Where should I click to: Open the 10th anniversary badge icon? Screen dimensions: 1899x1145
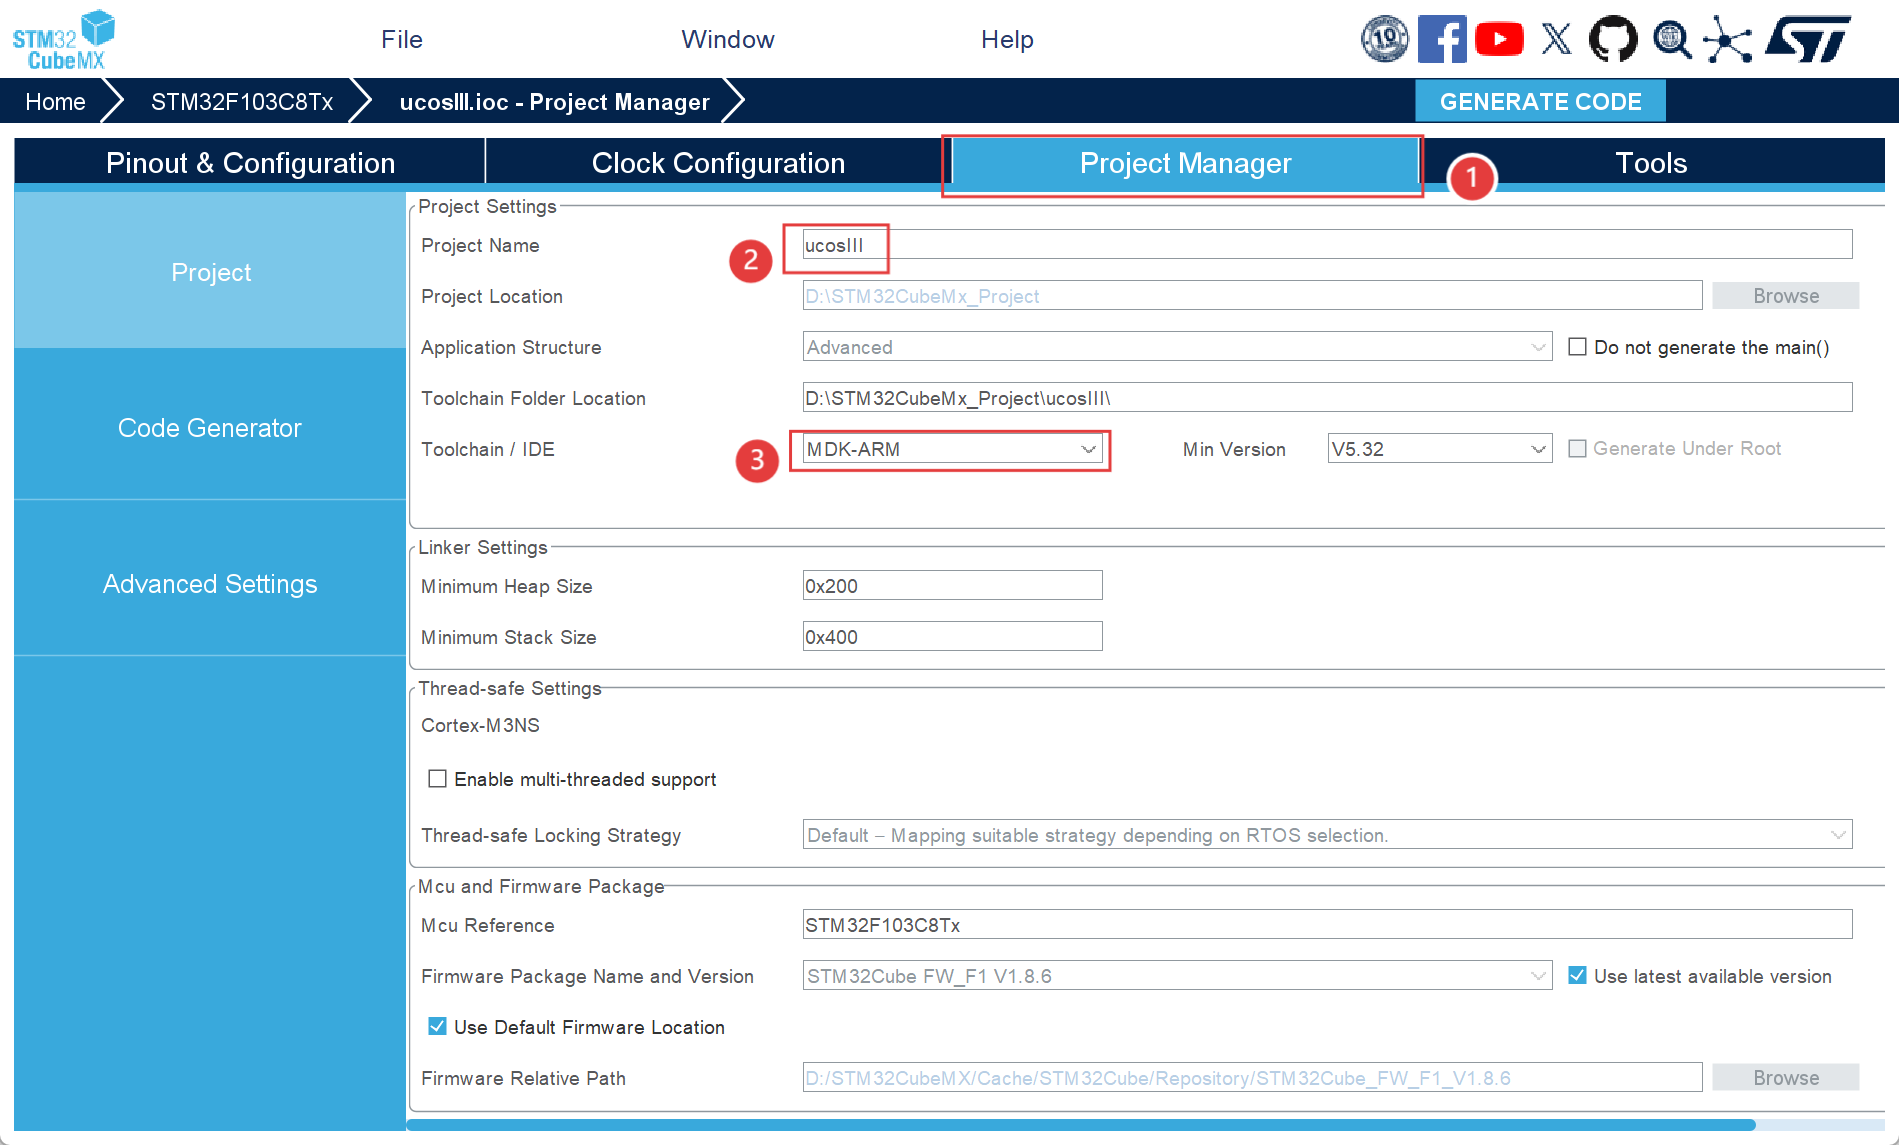[1385, 39]
